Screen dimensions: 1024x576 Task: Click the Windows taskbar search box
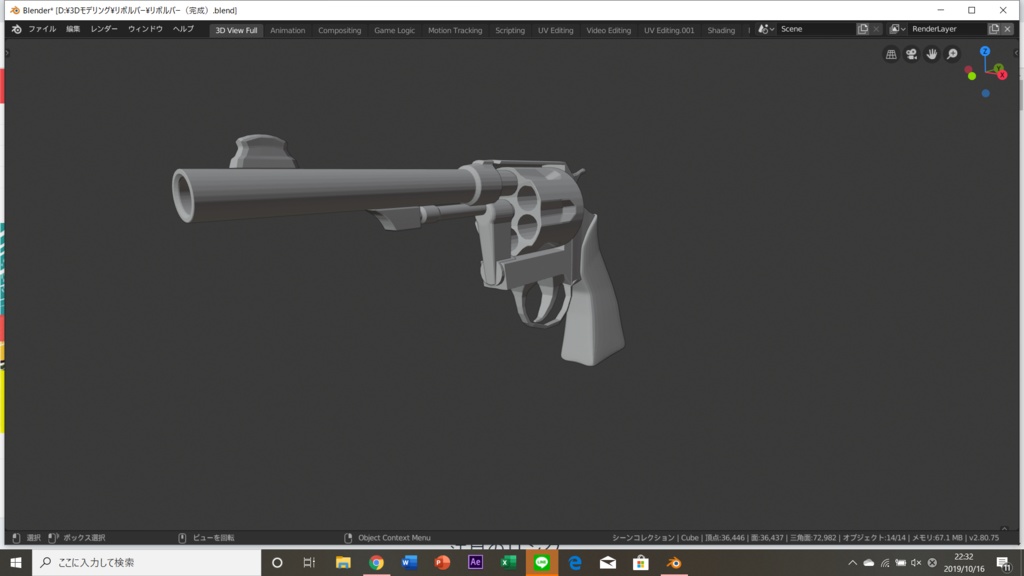click(146, 562)
